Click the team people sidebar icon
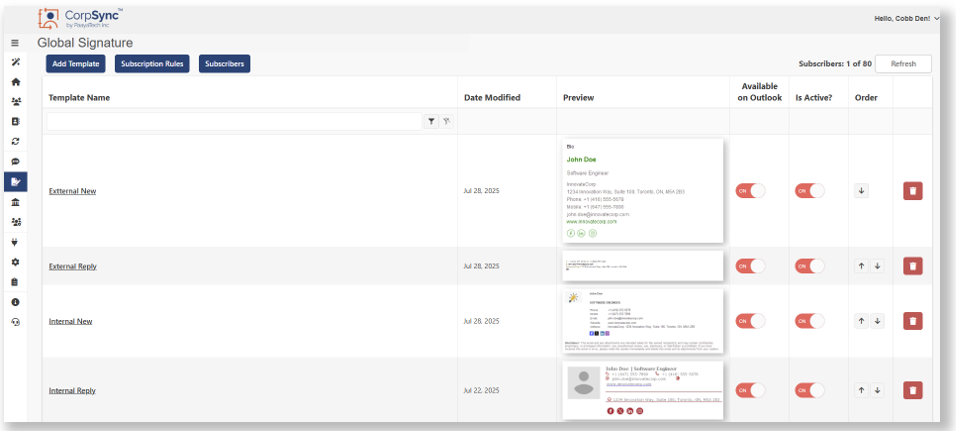The height and width of the screenshot is (431, 956). click(15, 222)
